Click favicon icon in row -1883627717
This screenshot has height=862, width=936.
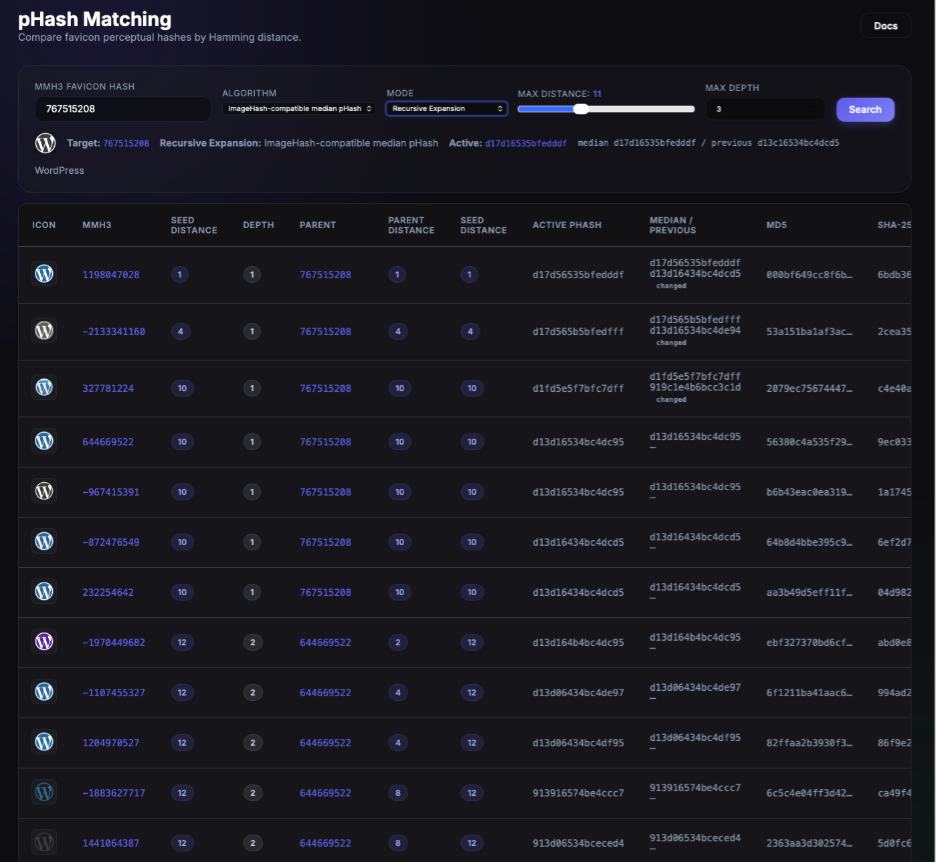(44, 792)
